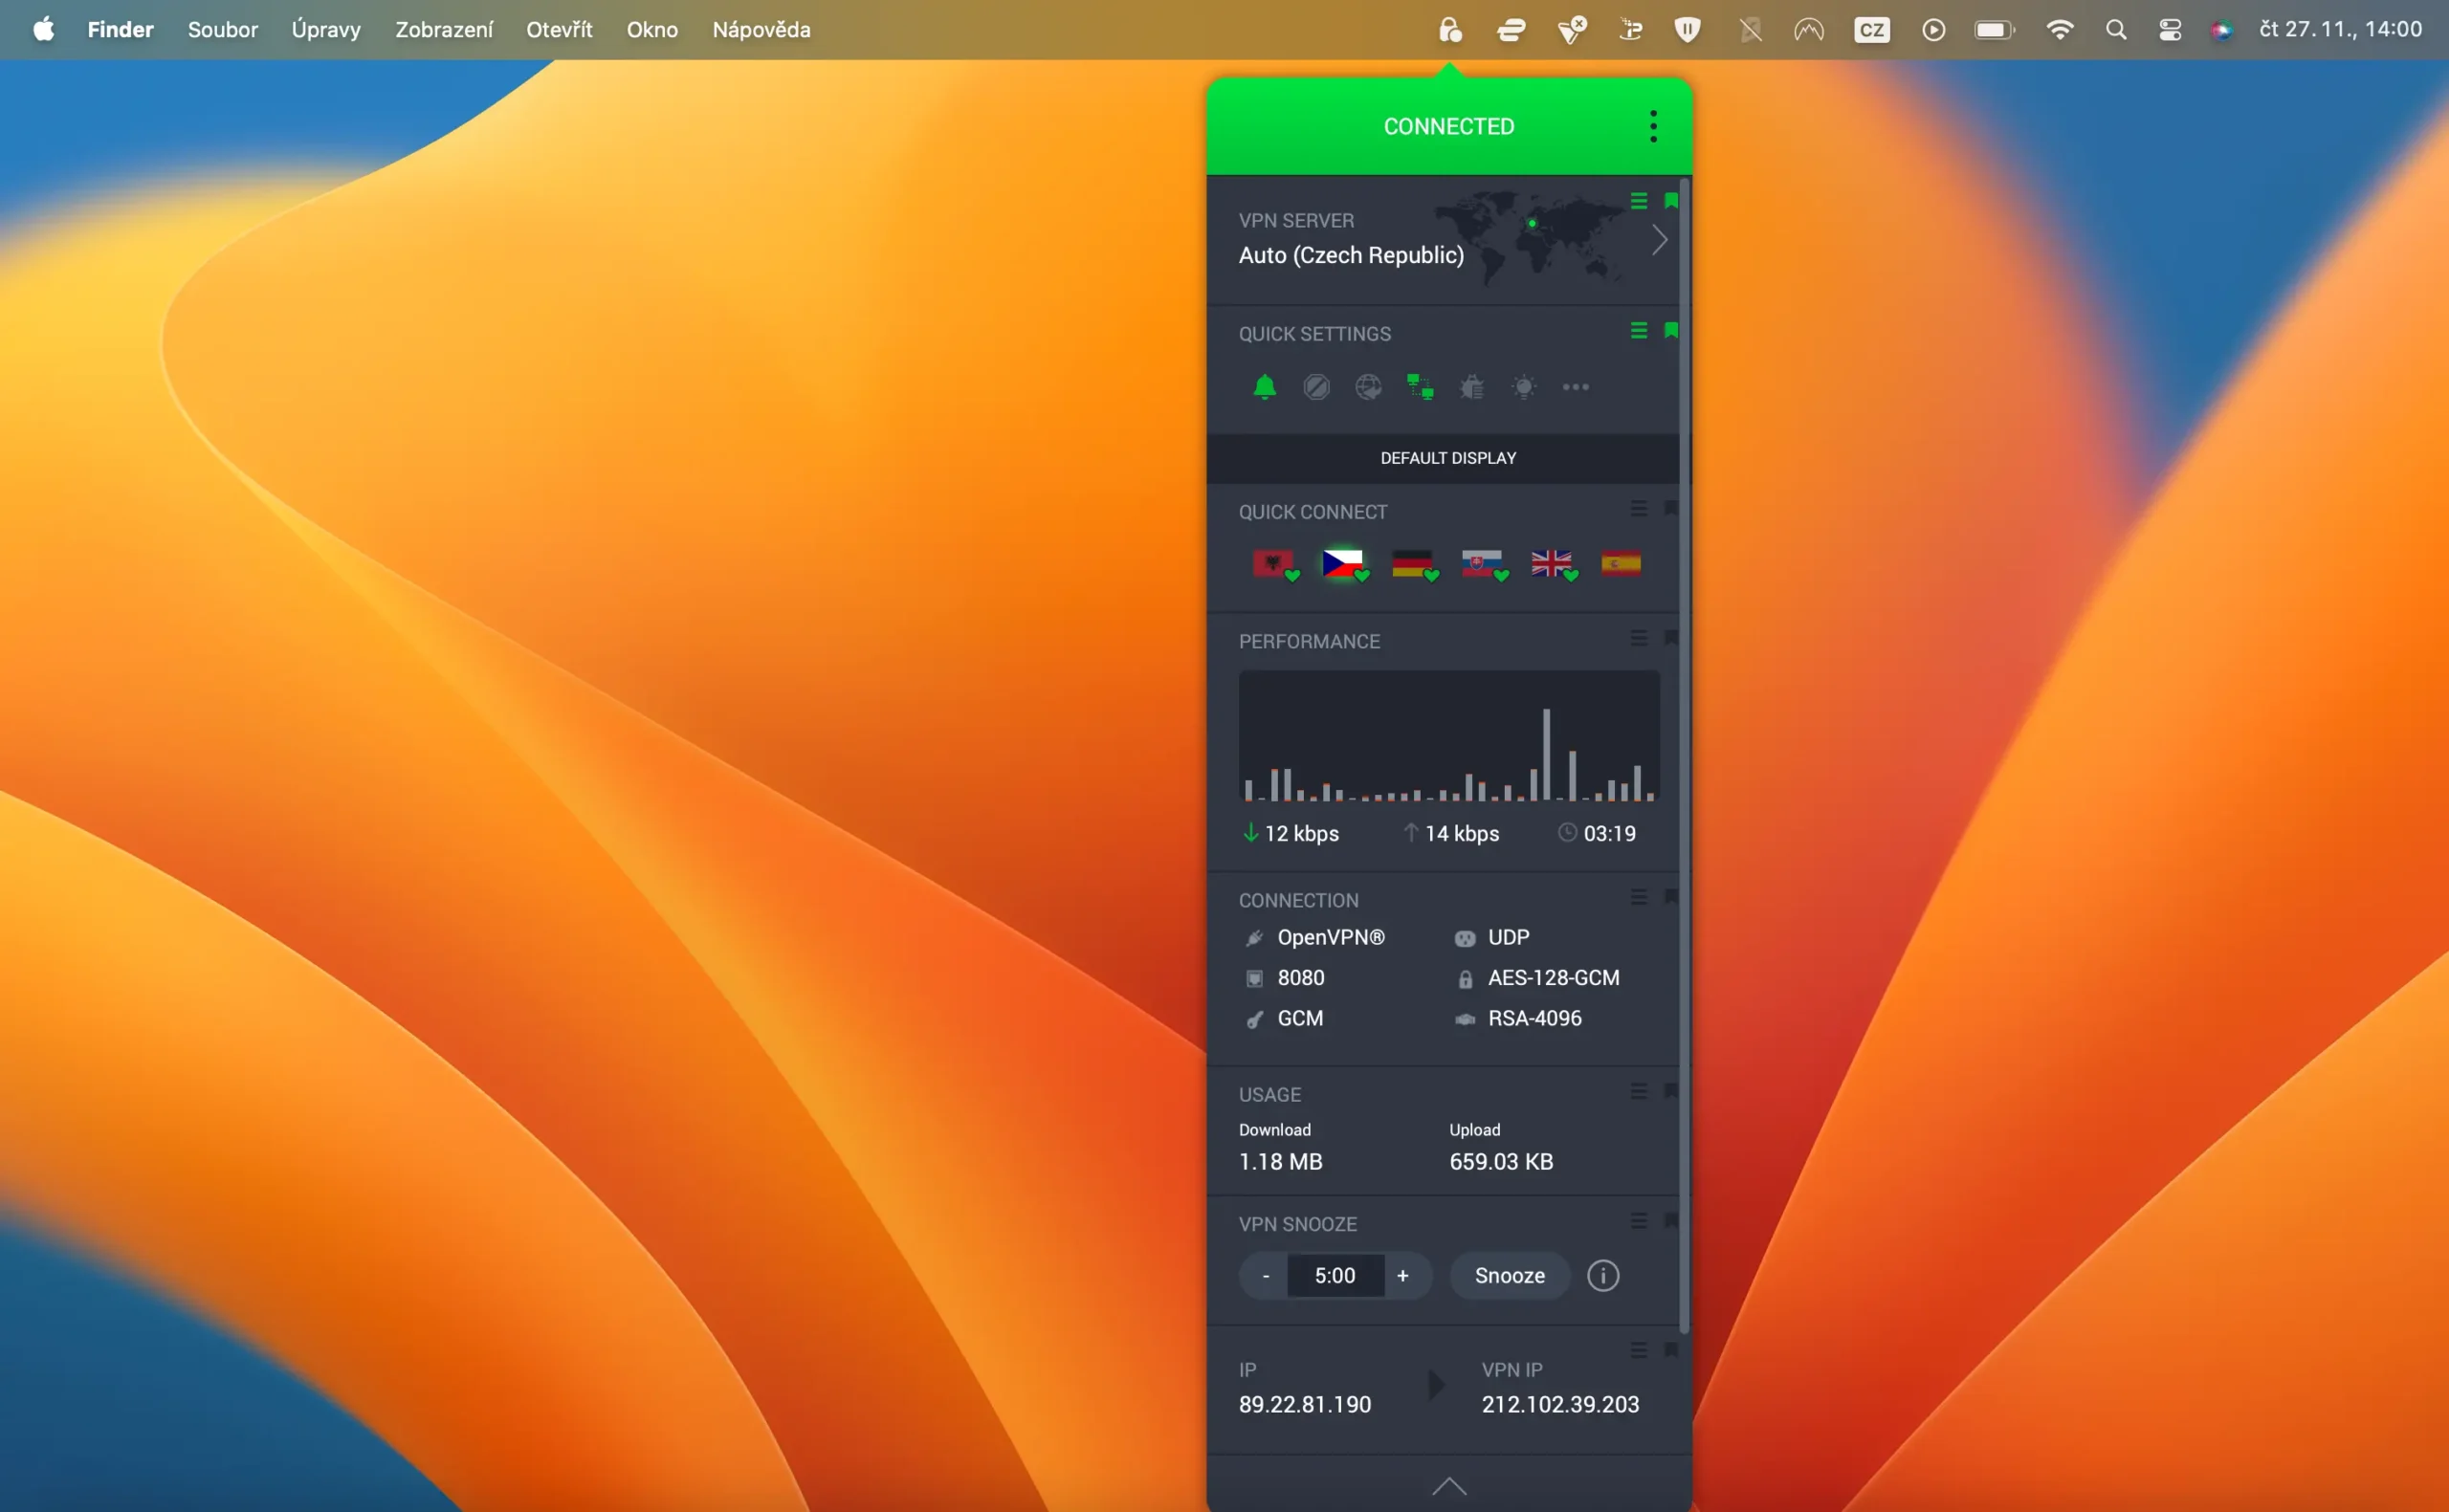Pin the VPN Server tile as favorite
Screen dimensions: 2449x1512
point(1671,200)
